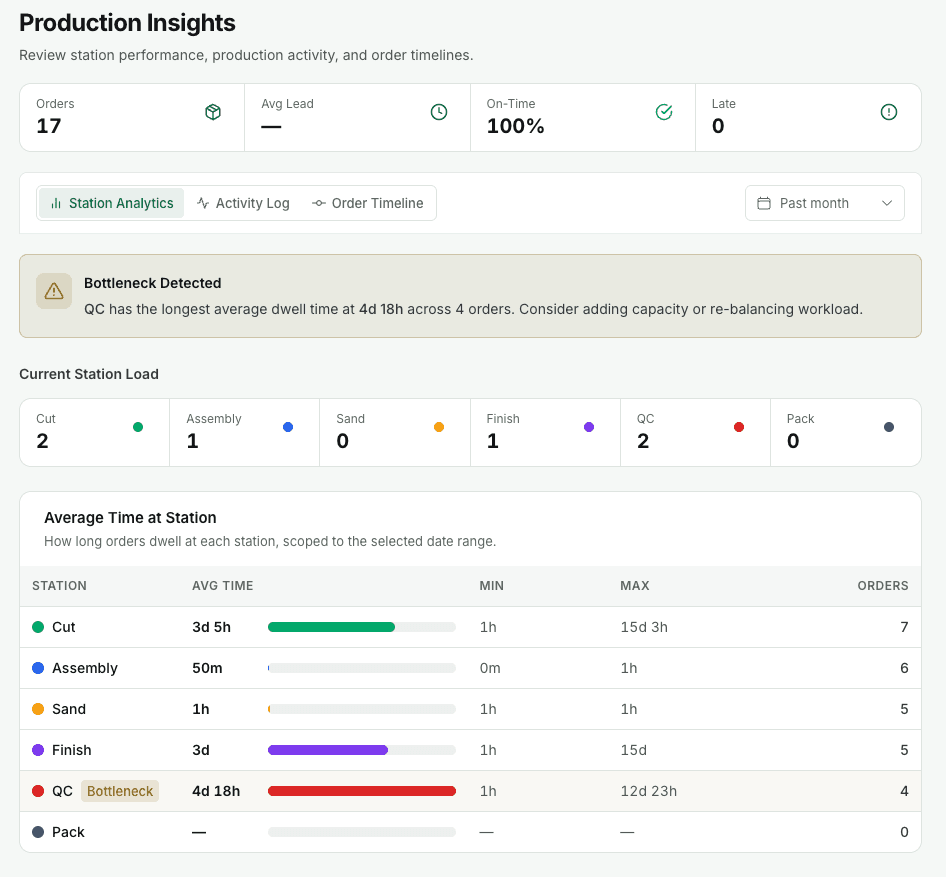Click the ORDERS column header
The height and width of the screenshot is (877, 946).
click(883, 586)
